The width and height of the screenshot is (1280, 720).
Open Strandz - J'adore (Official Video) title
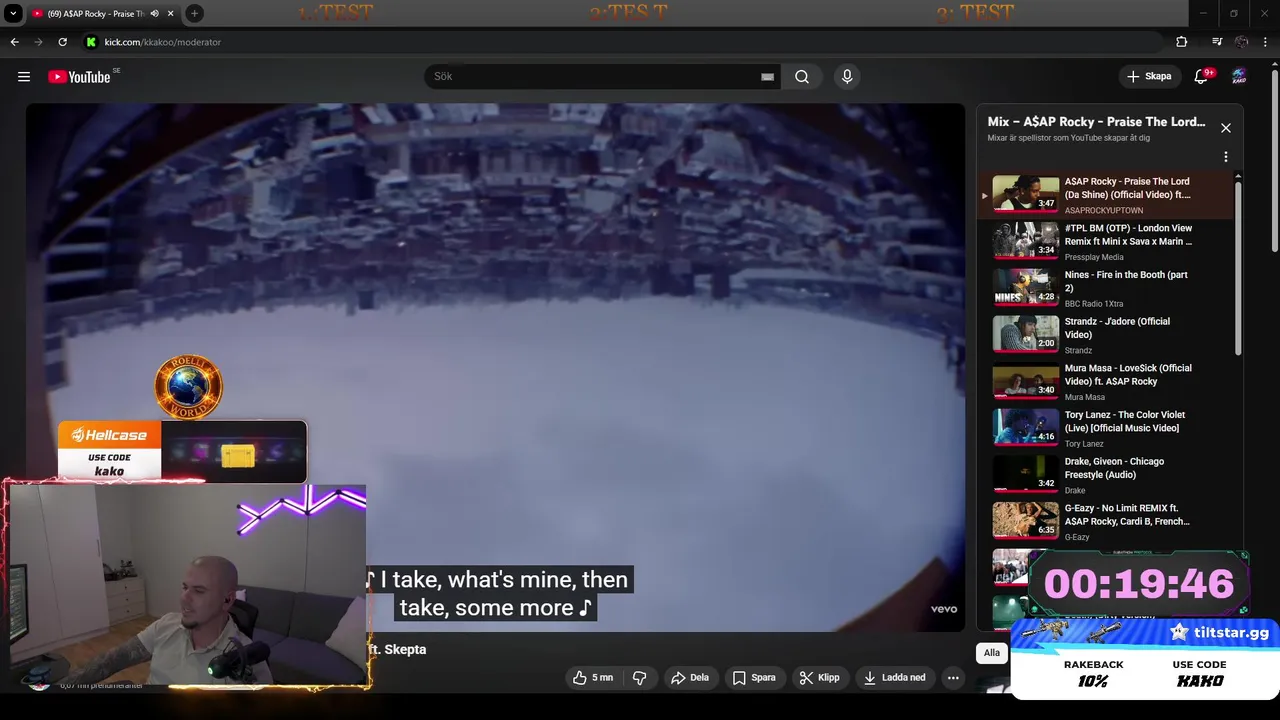[x=1117, y=328]
